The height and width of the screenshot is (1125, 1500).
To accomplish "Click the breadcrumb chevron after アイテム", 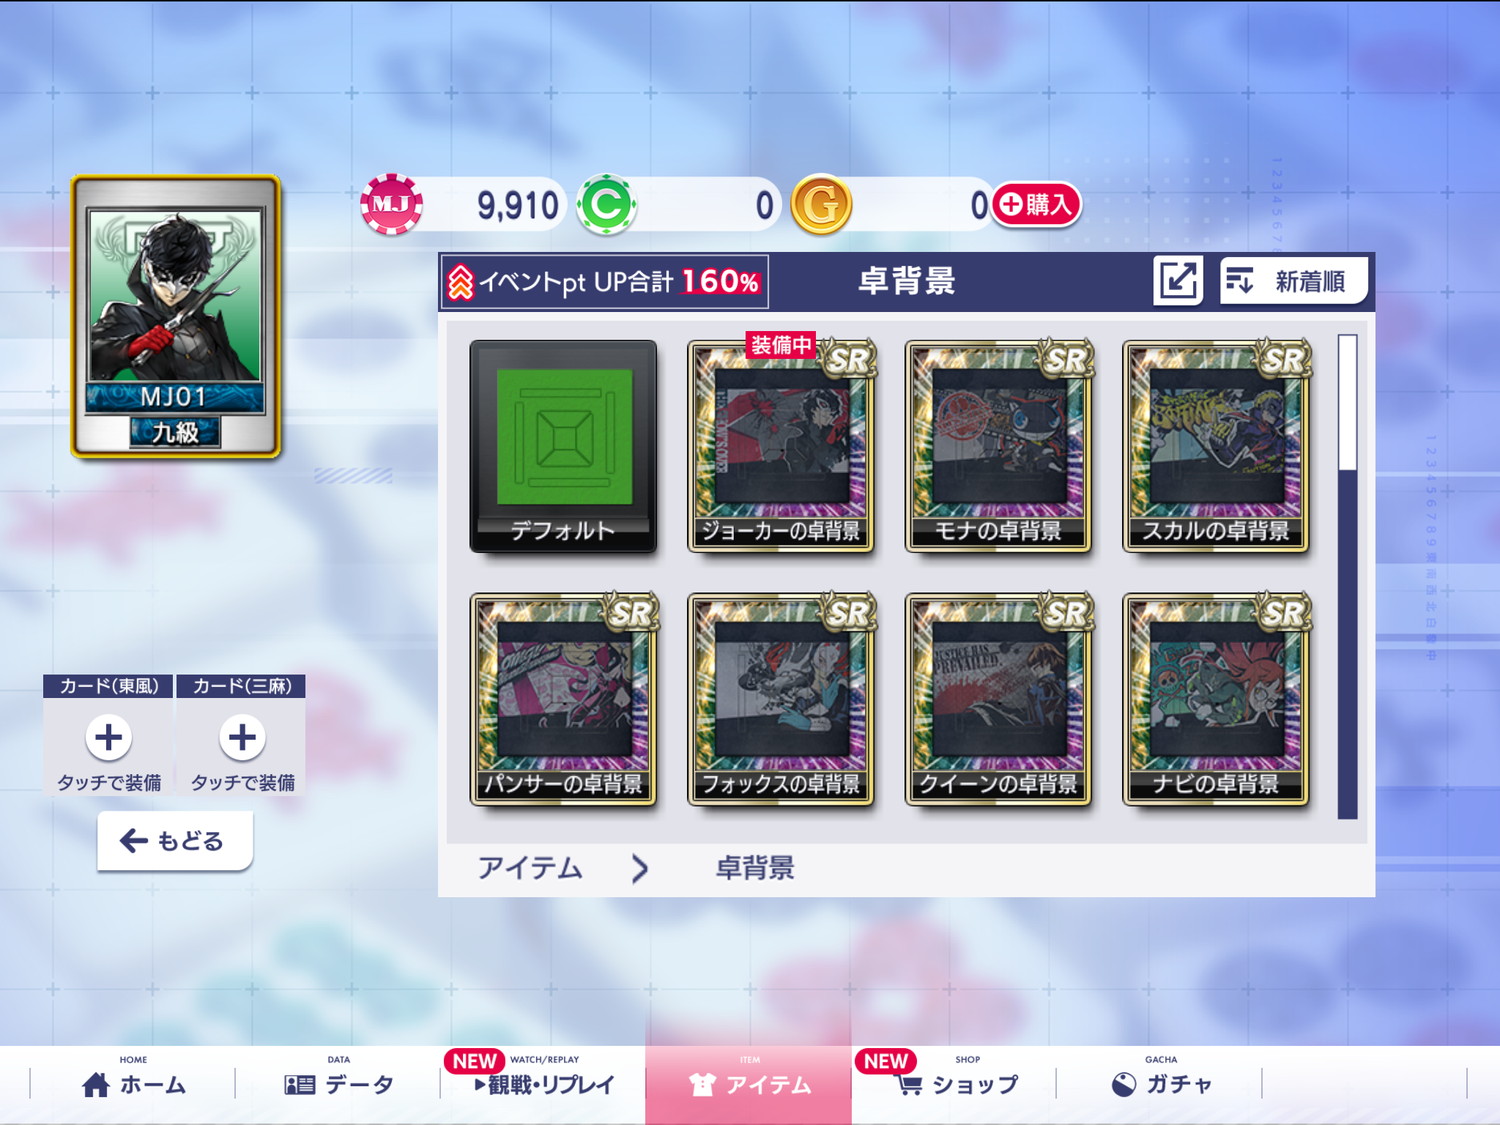I will coord(640,869).
